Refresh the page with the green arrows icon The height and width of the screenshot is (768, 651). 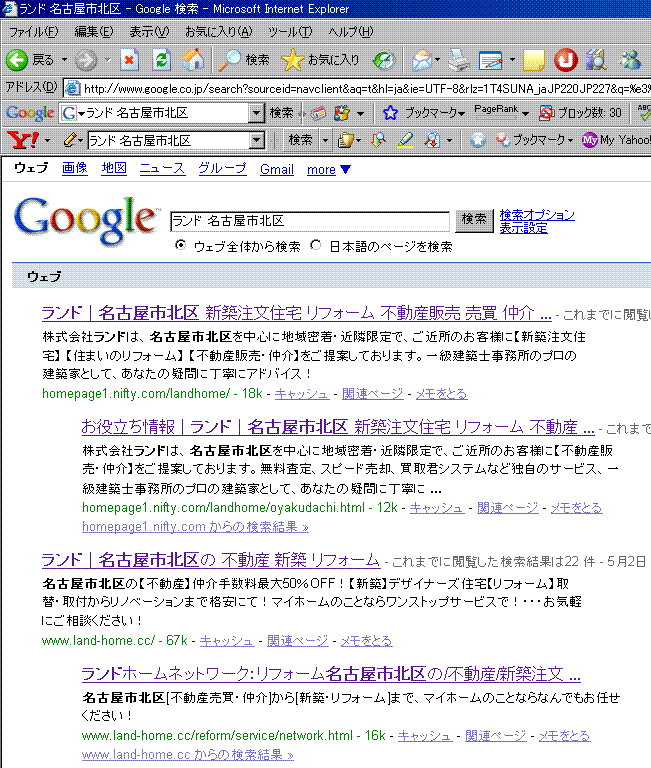point(161,60)
